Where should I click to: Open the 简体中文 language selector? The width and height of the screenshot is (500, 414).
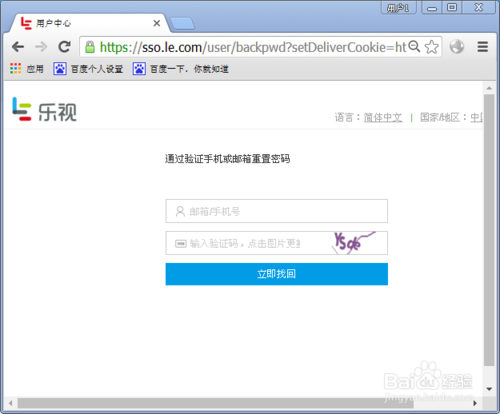[383, 117]
